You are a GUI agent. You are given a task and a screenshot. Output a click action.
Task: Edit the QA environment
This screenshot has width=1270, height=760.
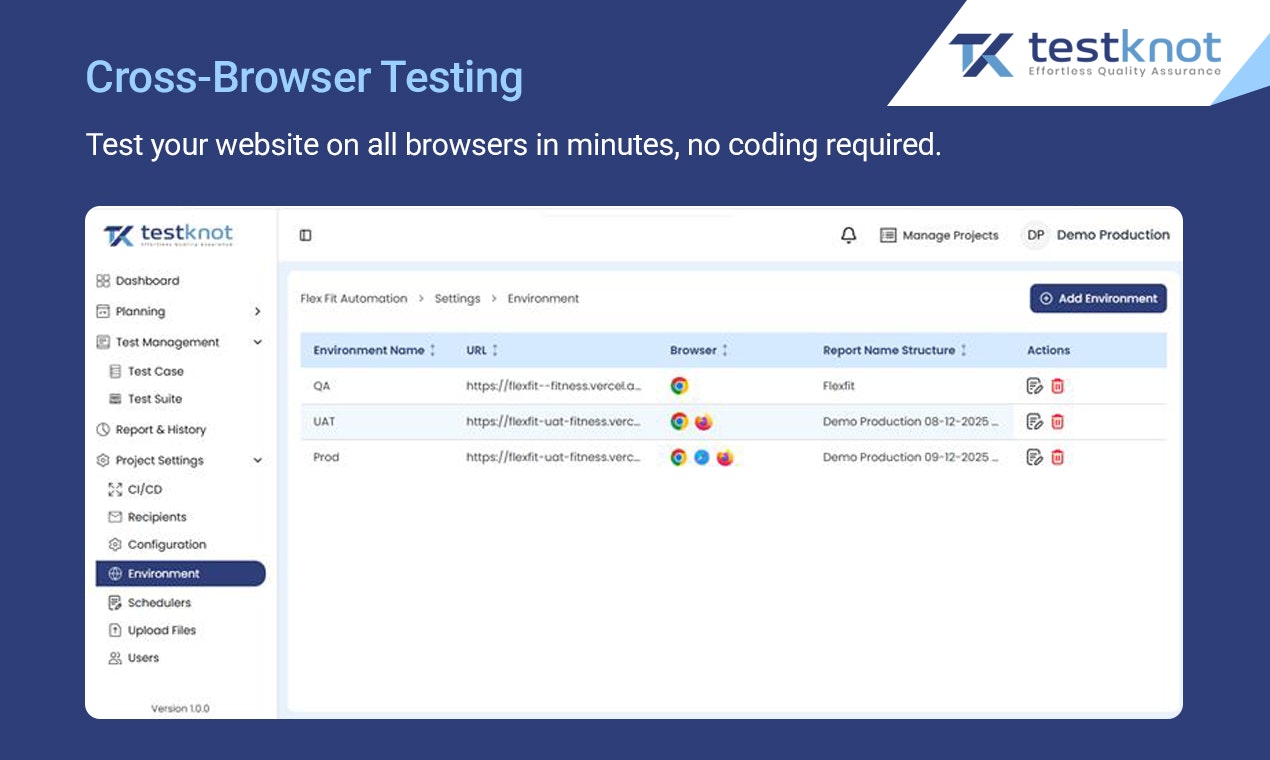coord(1035,386)
